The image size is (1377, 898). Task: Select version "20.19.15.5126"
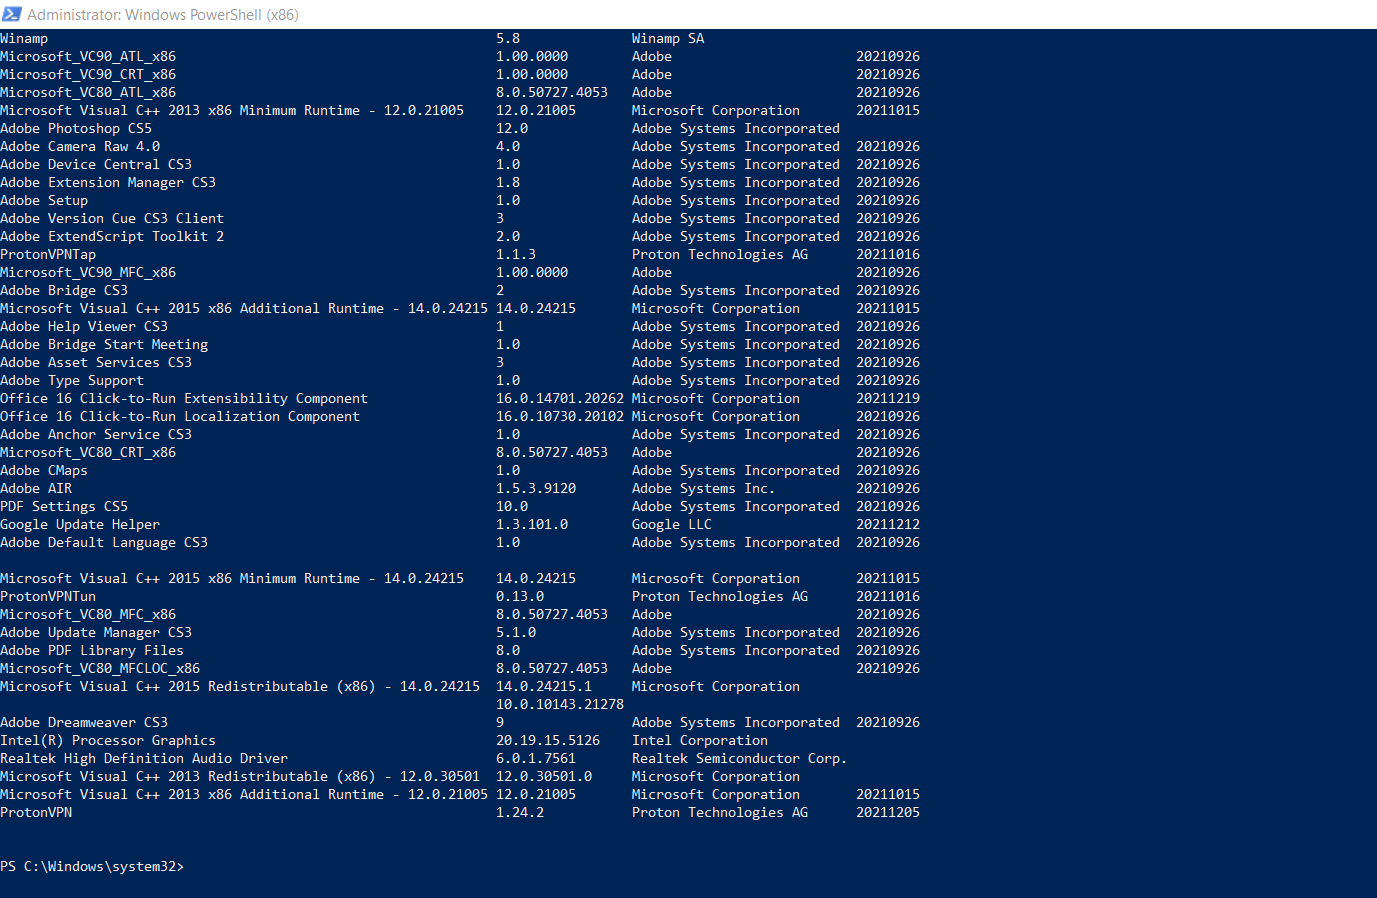(548, 741)
